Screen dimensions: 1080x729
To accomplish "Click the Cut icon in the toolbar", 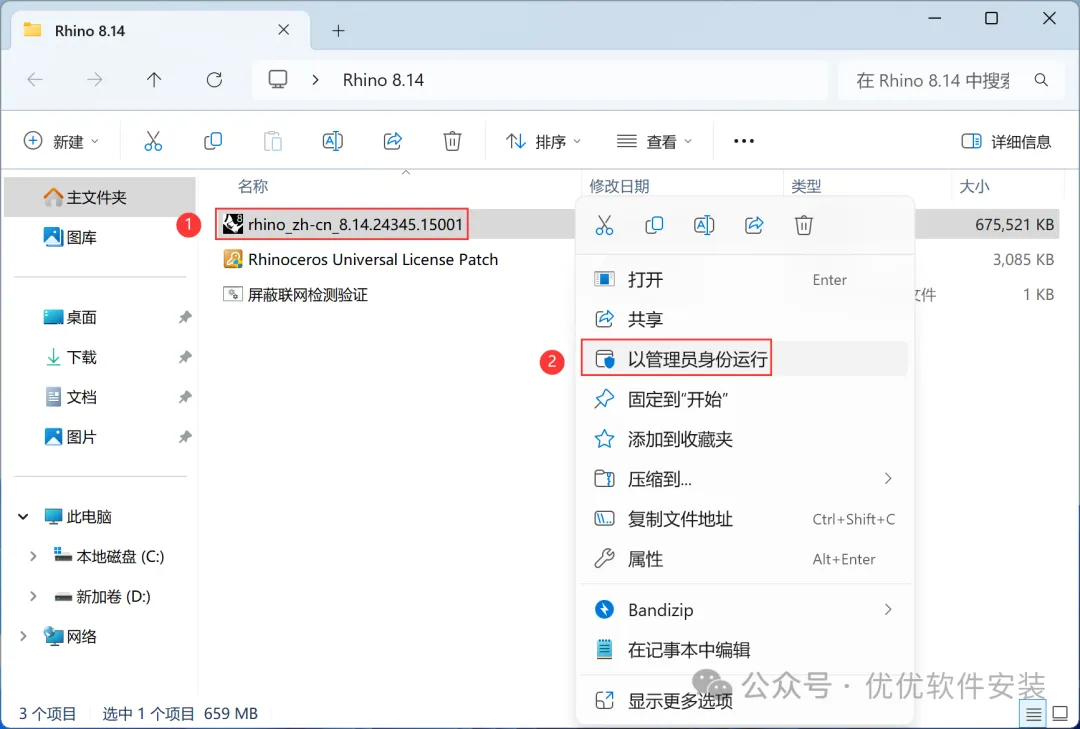I will pos(153,141).
